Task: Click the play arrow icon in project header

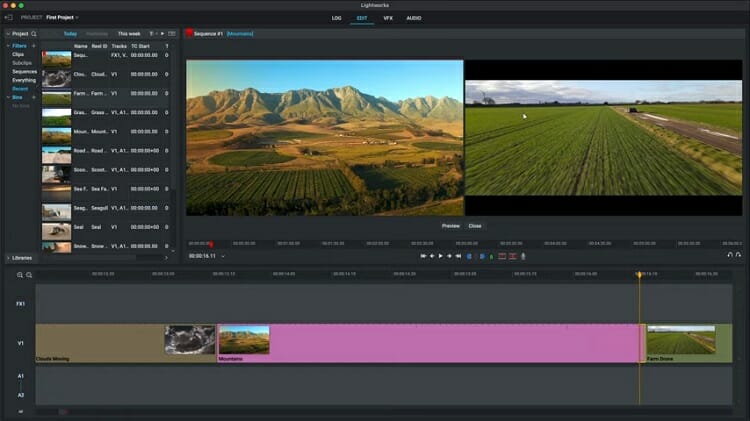Action: pyautogui.click(x=163, y=34)
